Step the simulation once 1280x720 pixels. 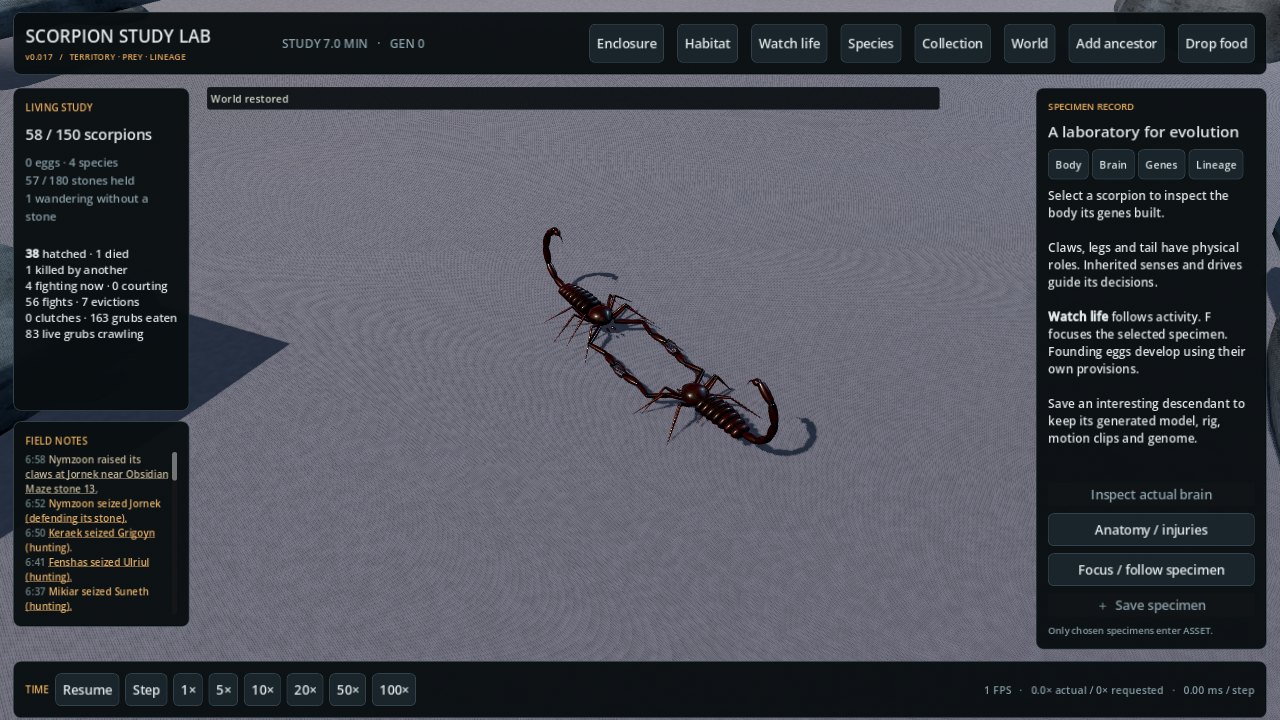click(x=146, y=690)
